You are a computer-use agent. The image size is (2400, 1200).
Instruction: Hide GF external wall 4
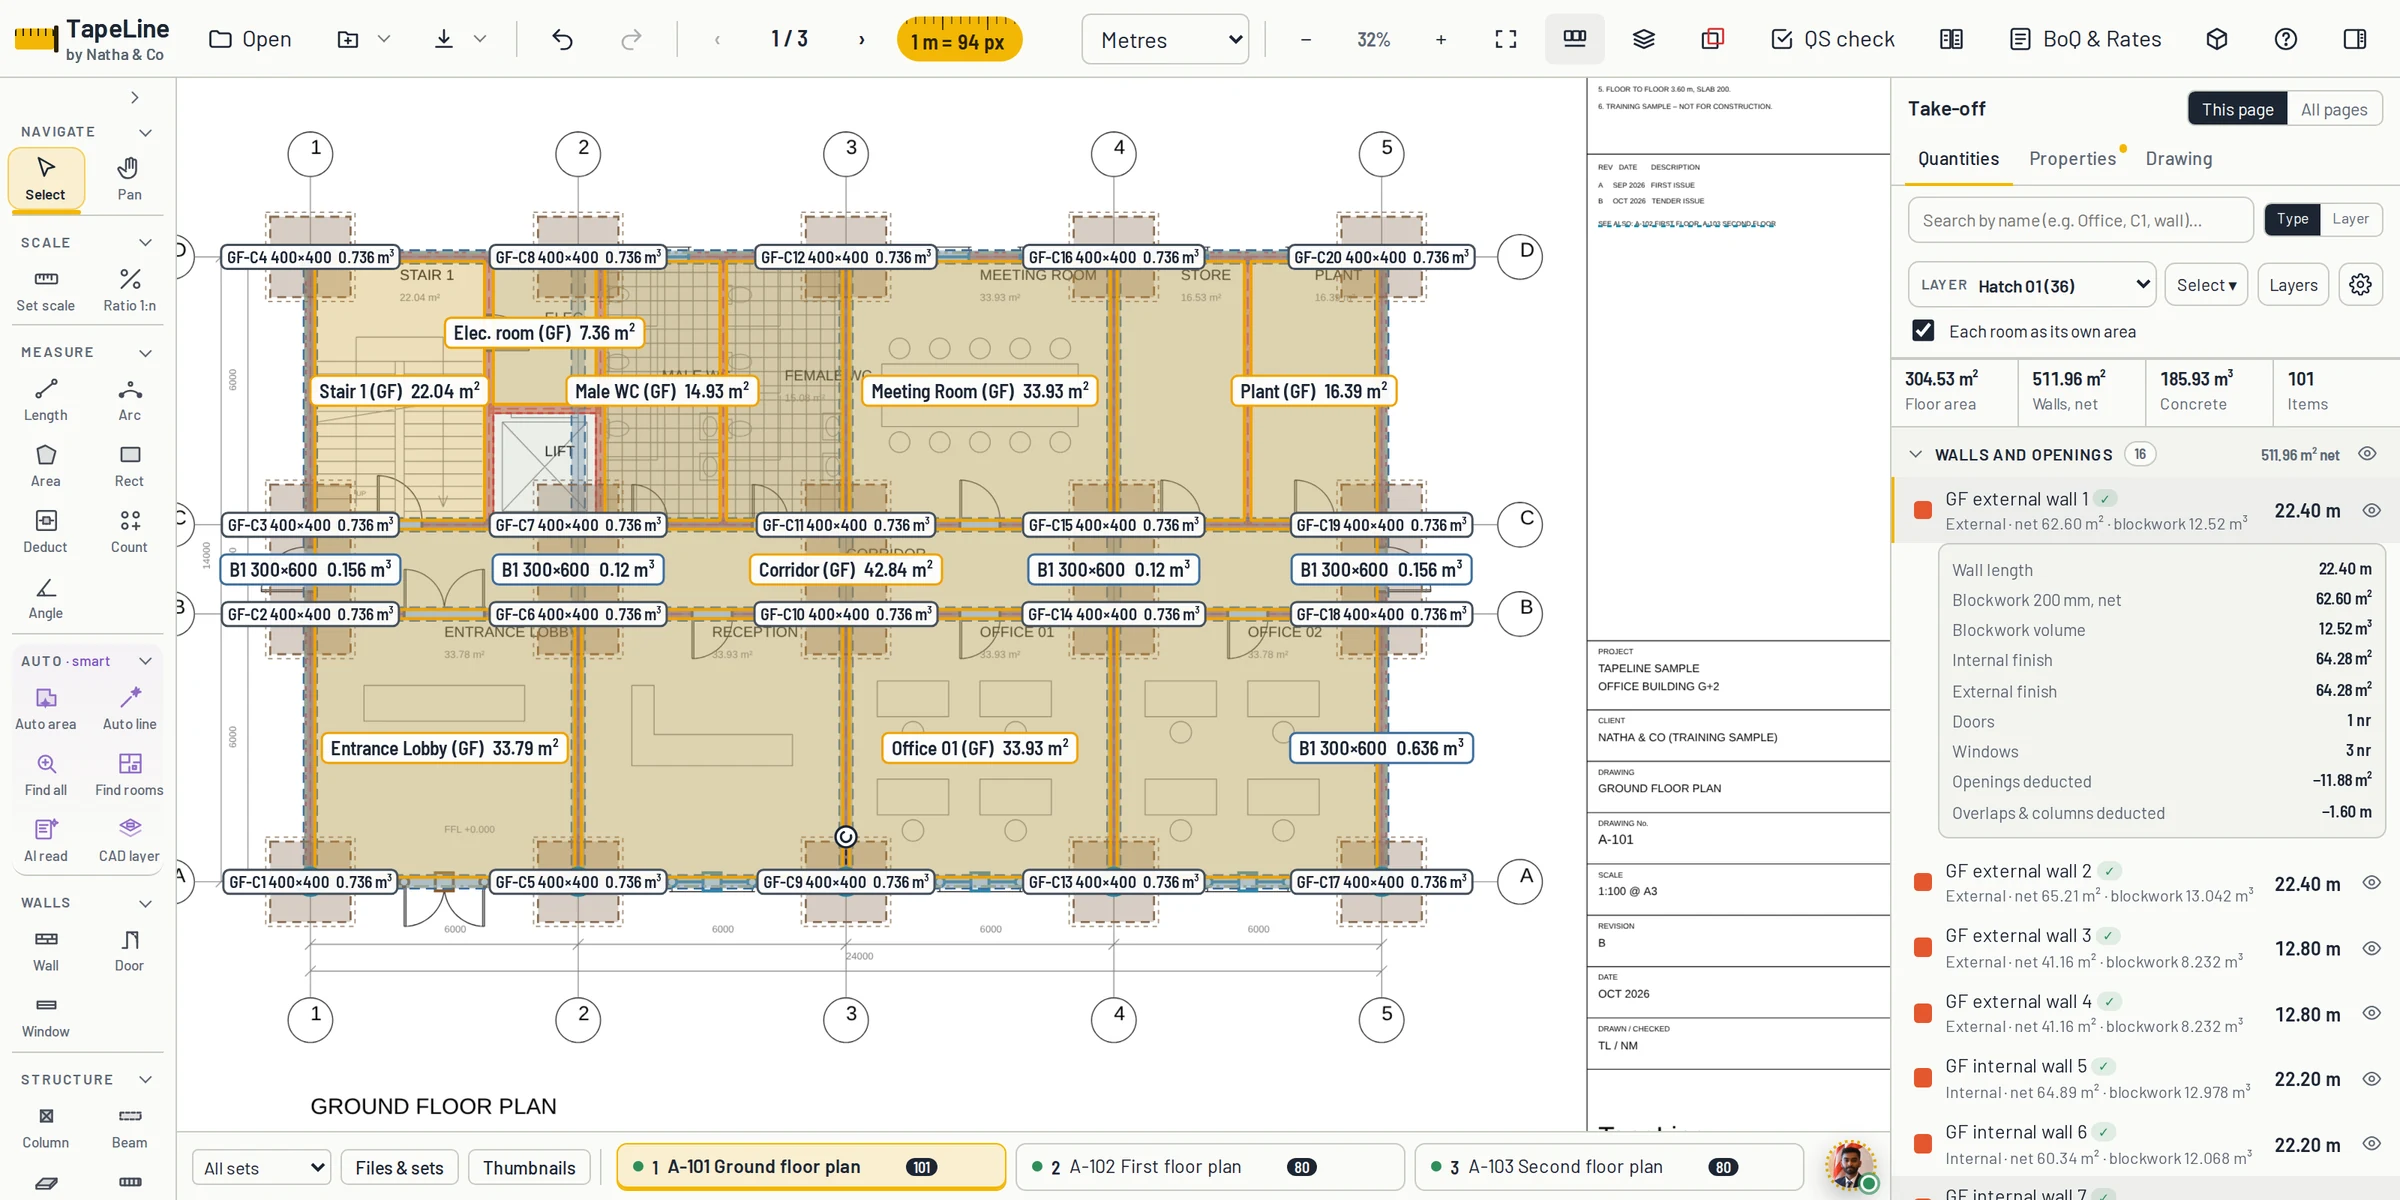click(x=2371, y=1013)
